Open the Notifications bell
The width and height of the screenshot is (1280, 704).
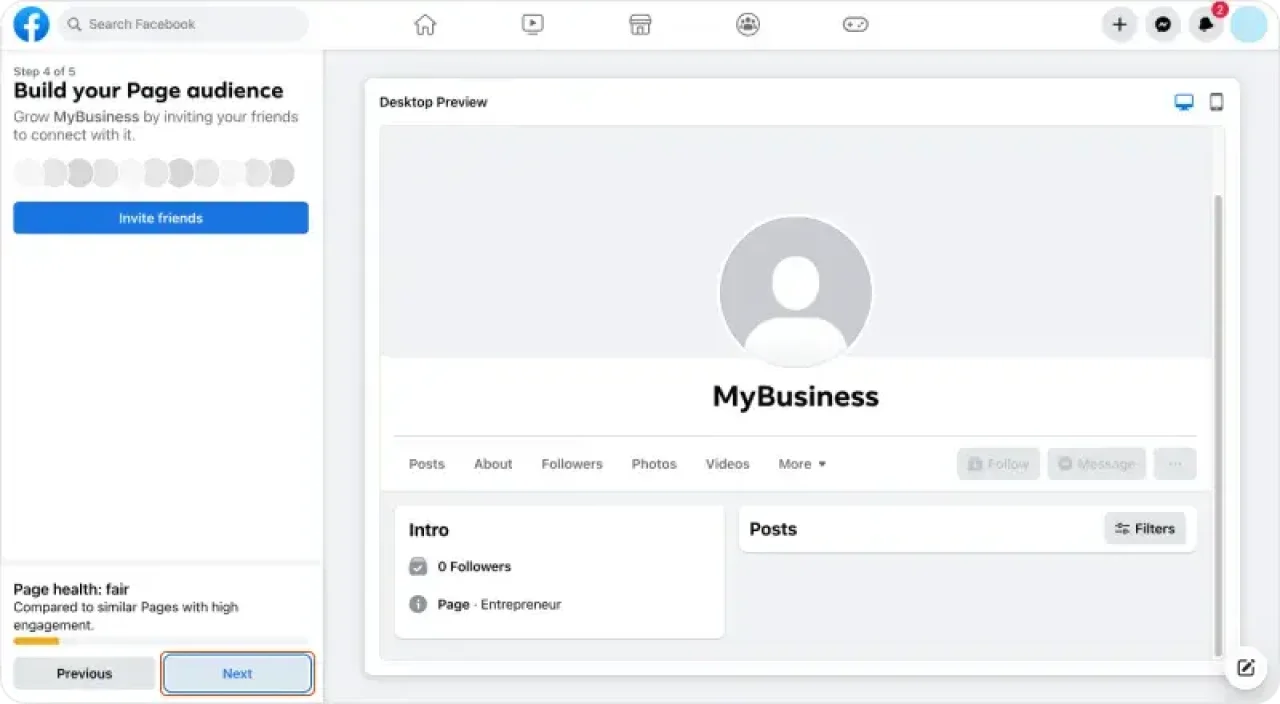[x=1205, y=24]
